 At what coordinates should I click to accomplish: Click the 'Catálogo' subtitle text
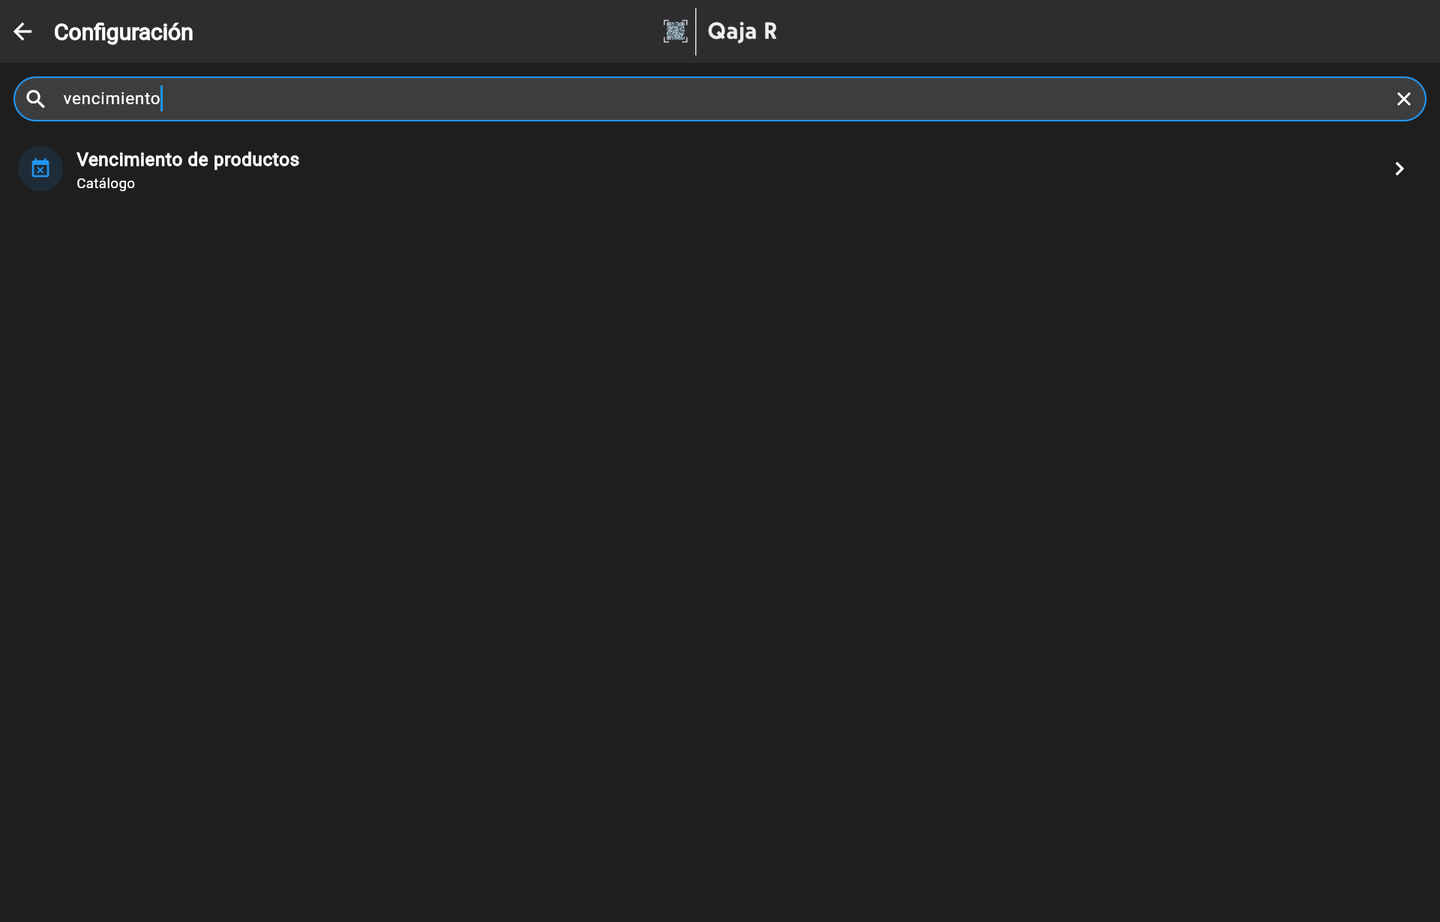106,184
